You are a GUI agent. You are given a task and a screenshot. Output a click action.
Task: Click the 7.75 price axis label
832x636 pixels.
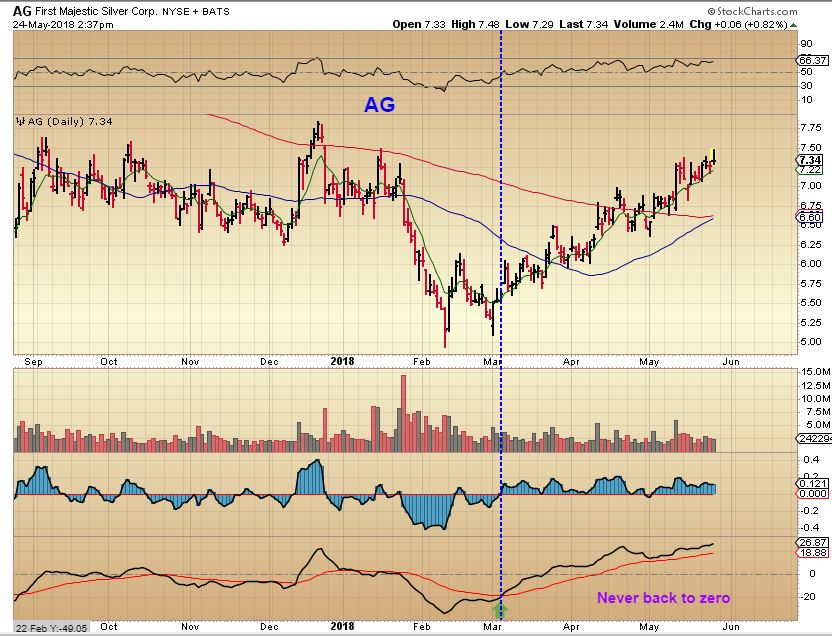(811, 127)
